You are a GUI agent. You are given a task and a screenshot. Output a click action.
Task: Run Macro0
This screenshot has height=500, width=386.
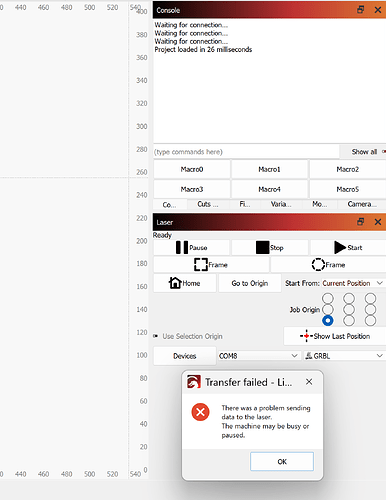point(192,169)
